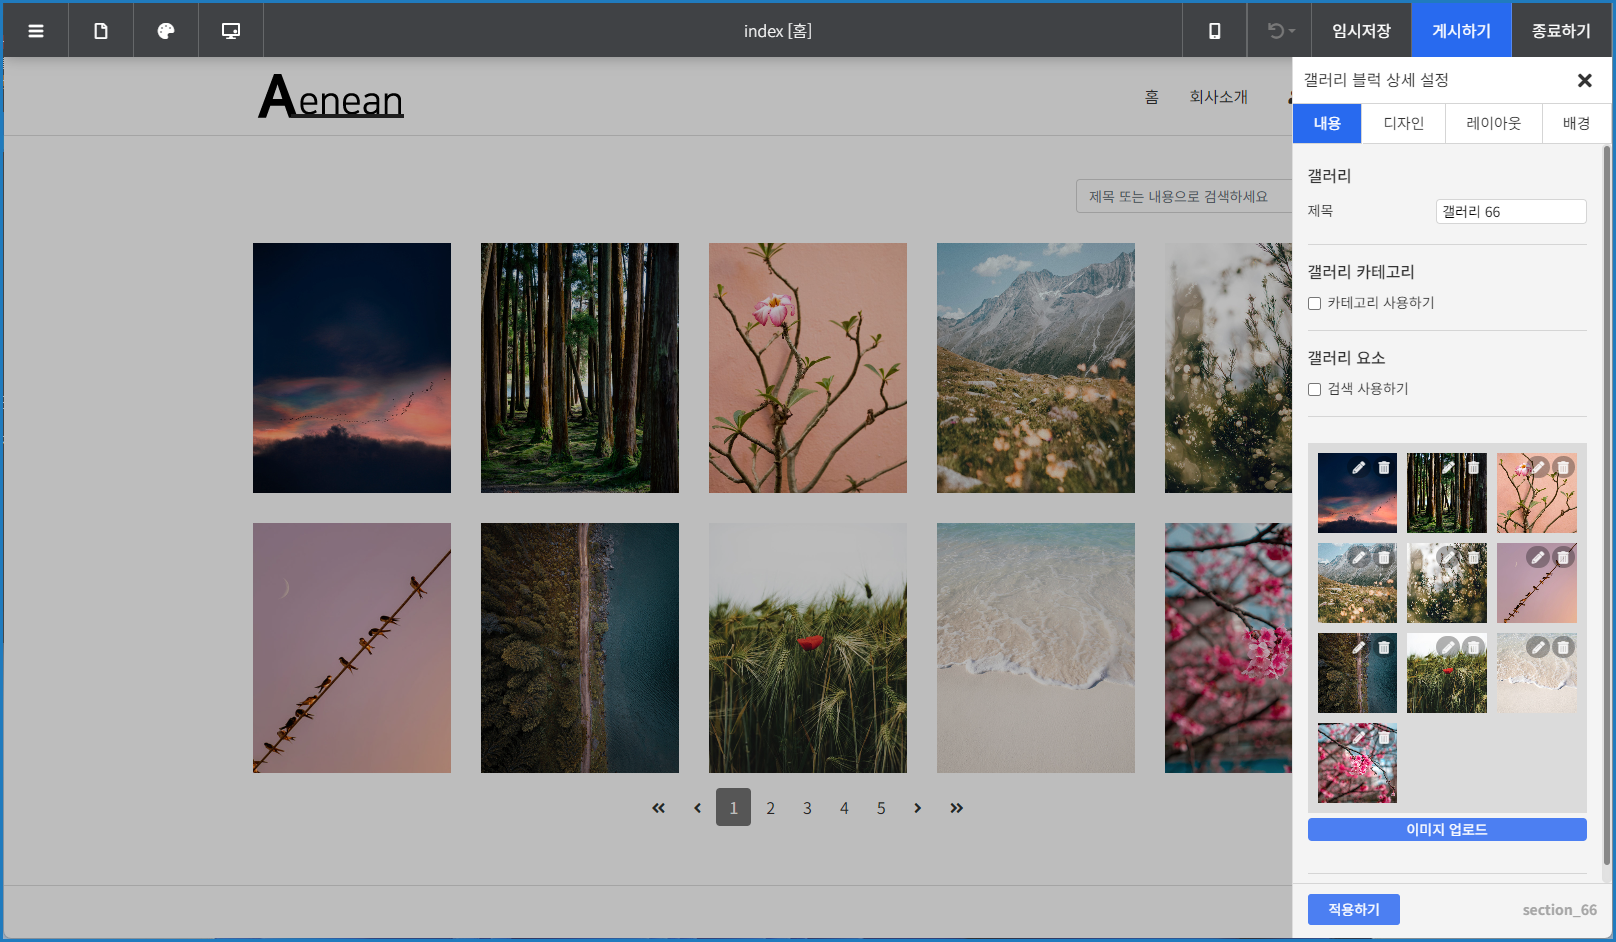Delete the cherry blossom thumbnail image
1616x942 pixels.
tap(1384, 737)
